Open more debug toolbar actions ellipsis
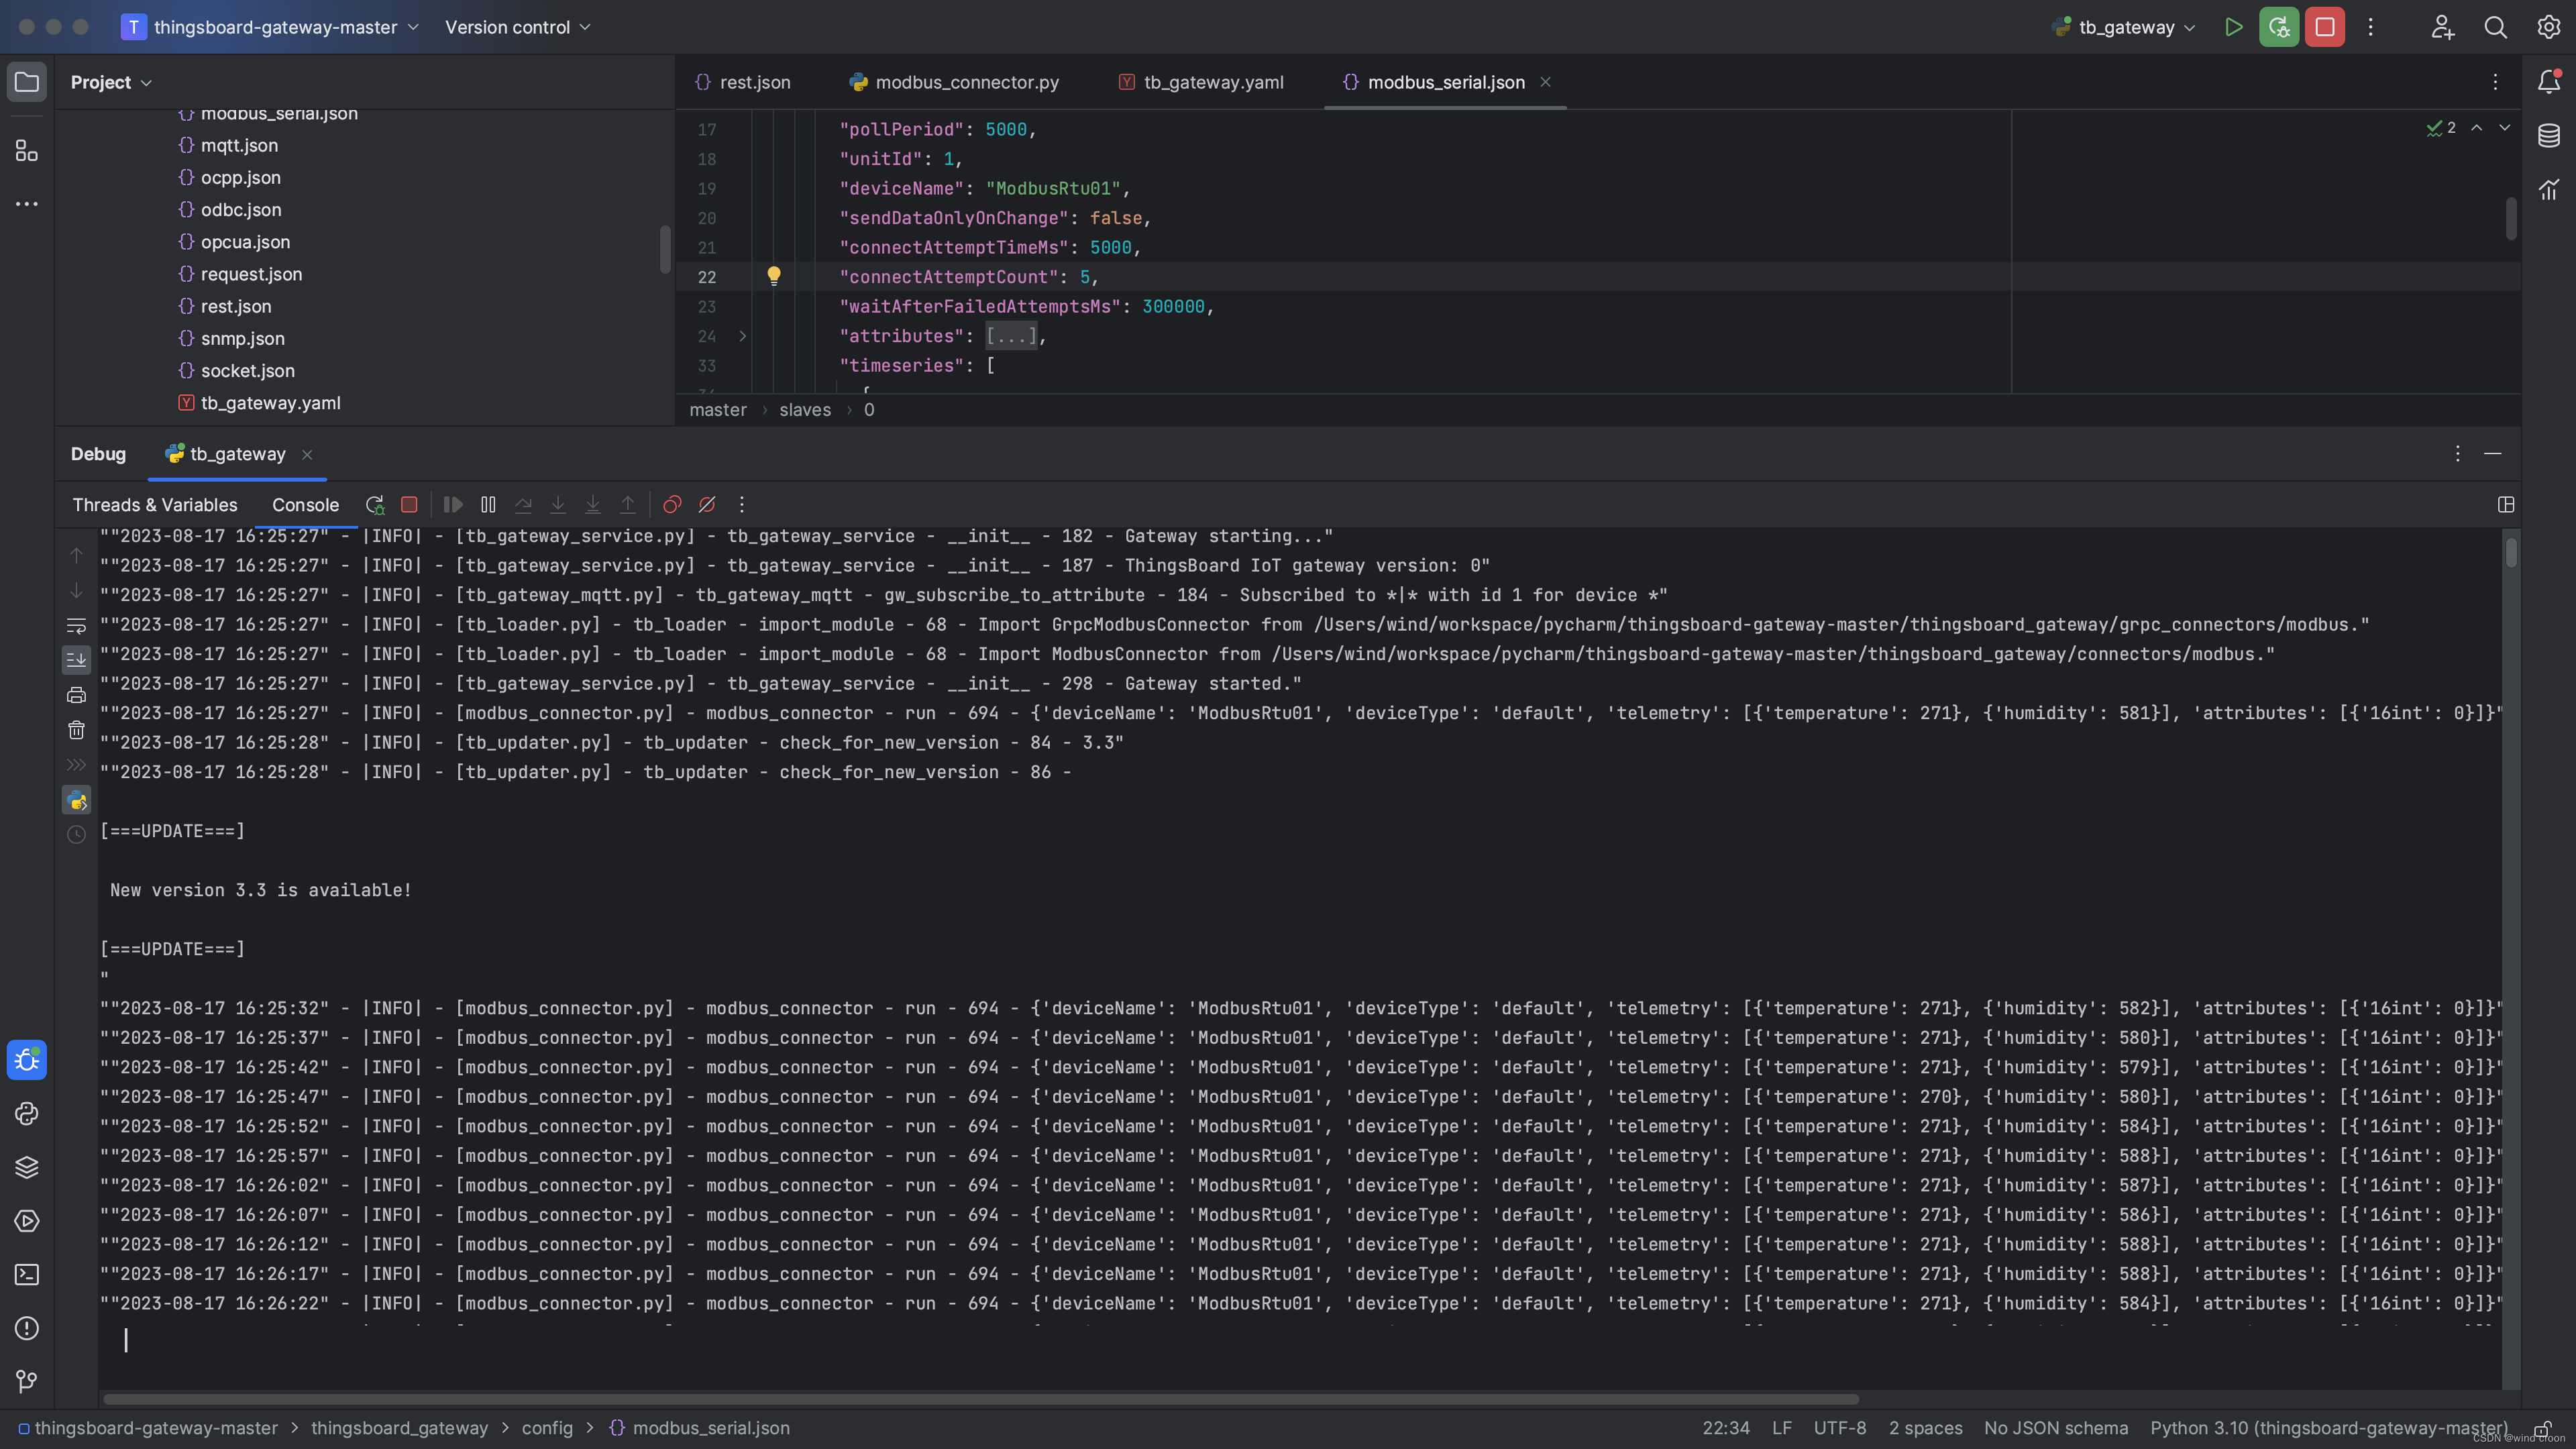The width and height of the screenshot is (2576, 1449). [x=742, y=505]
